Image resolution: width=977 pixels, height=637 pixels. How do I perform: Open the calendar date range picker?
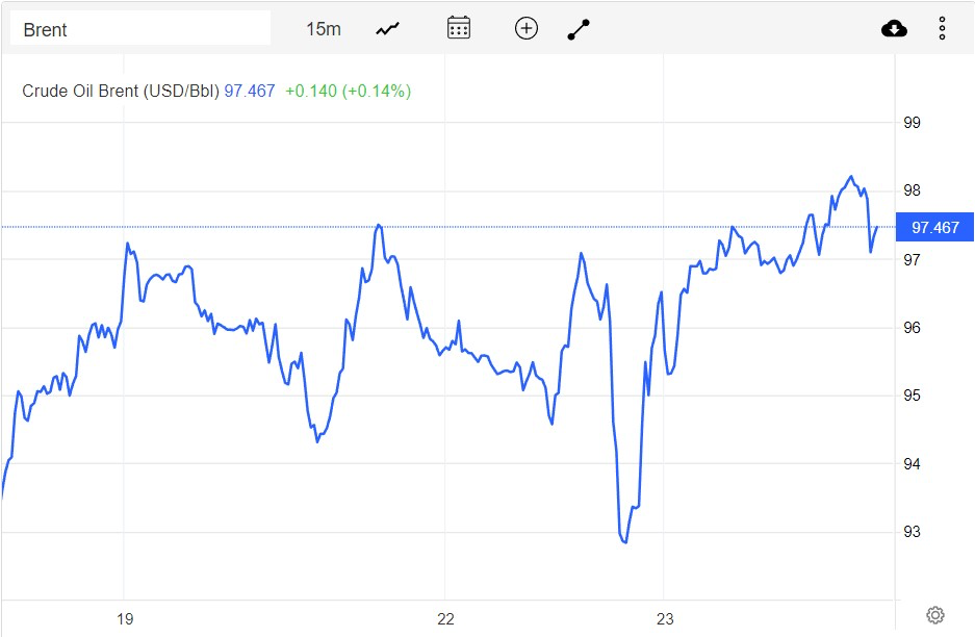pos(458,28)
